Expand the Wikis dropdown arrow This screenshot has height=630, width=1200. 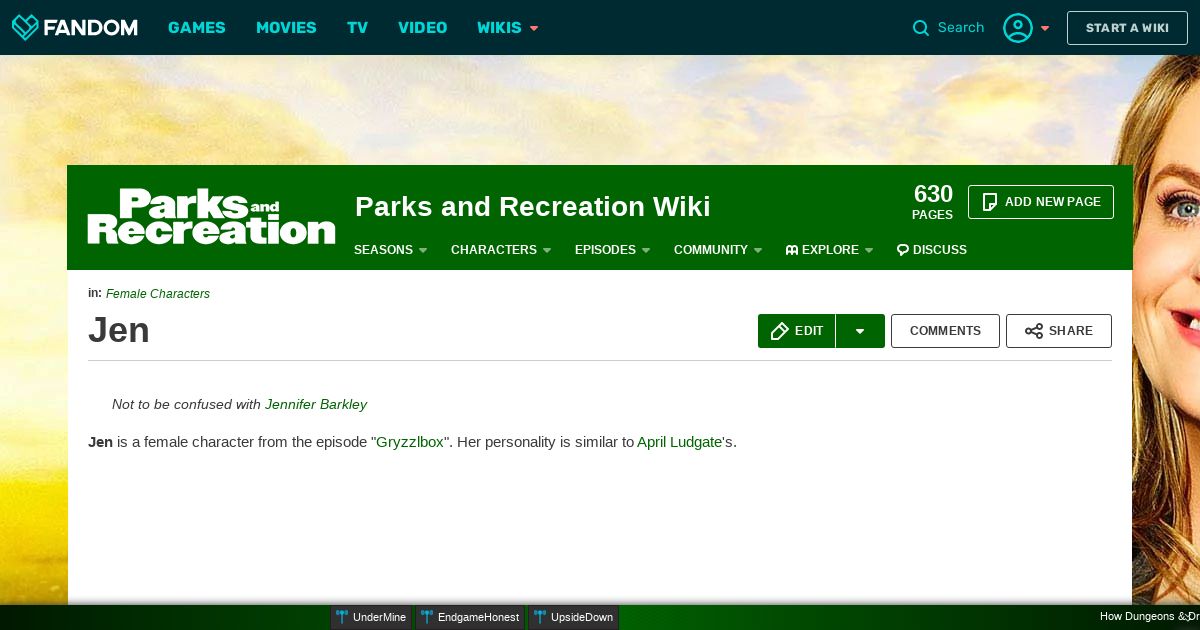pyautogui.click(x=534, y=28)
